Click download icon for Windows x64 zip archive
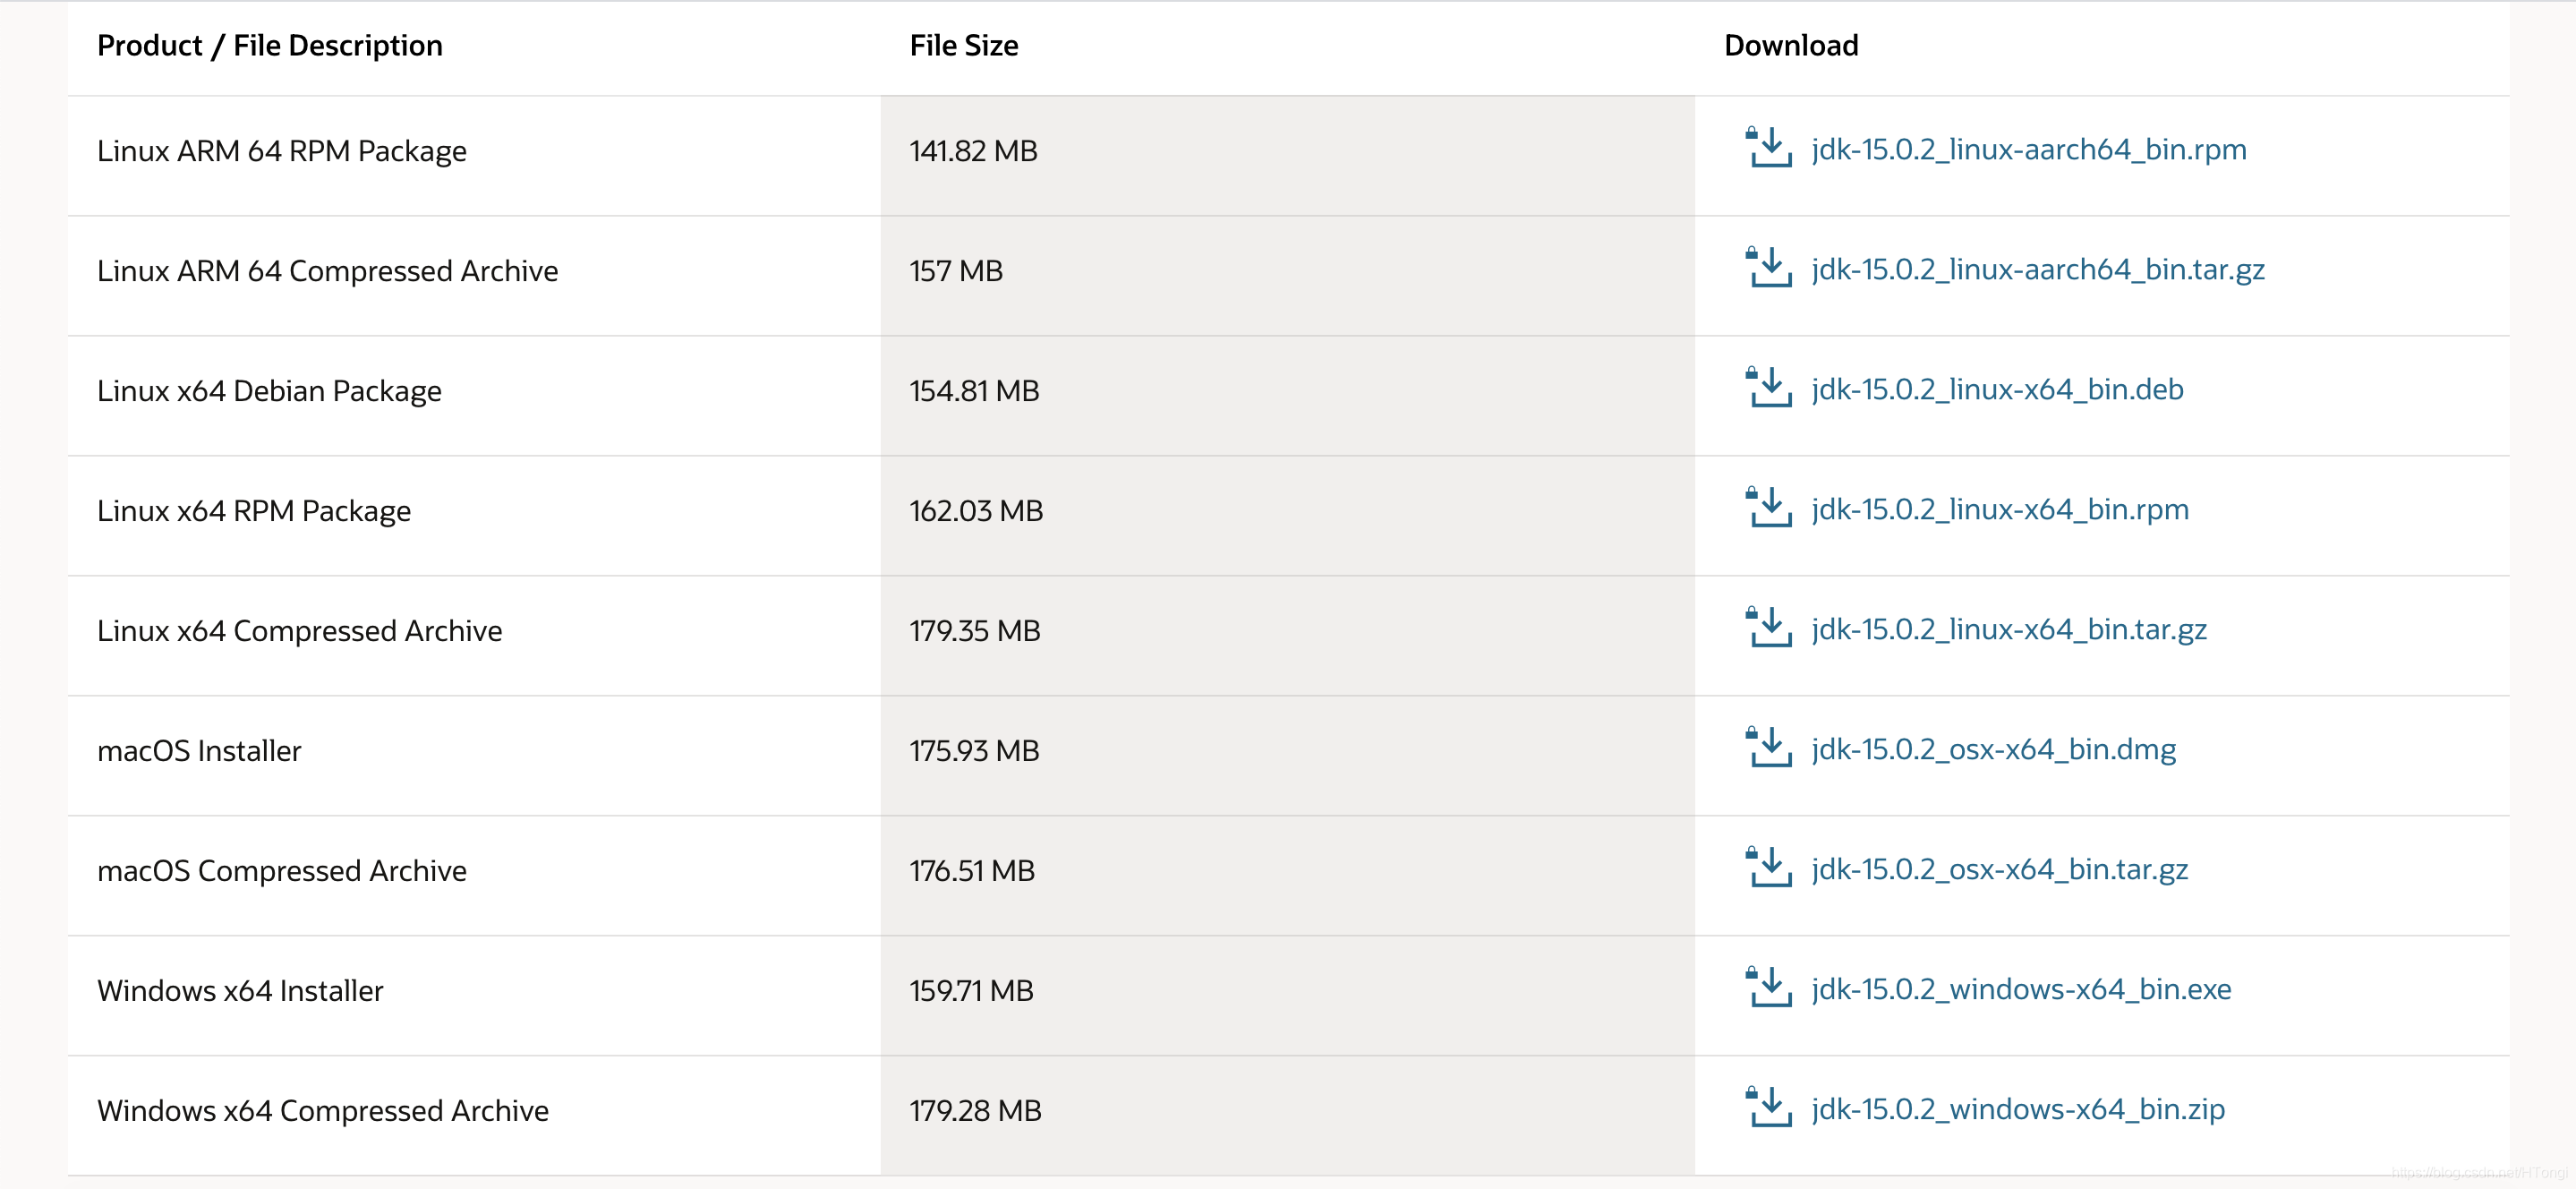This screenshot has height=1189, width=2576. click(1768, 1108)
